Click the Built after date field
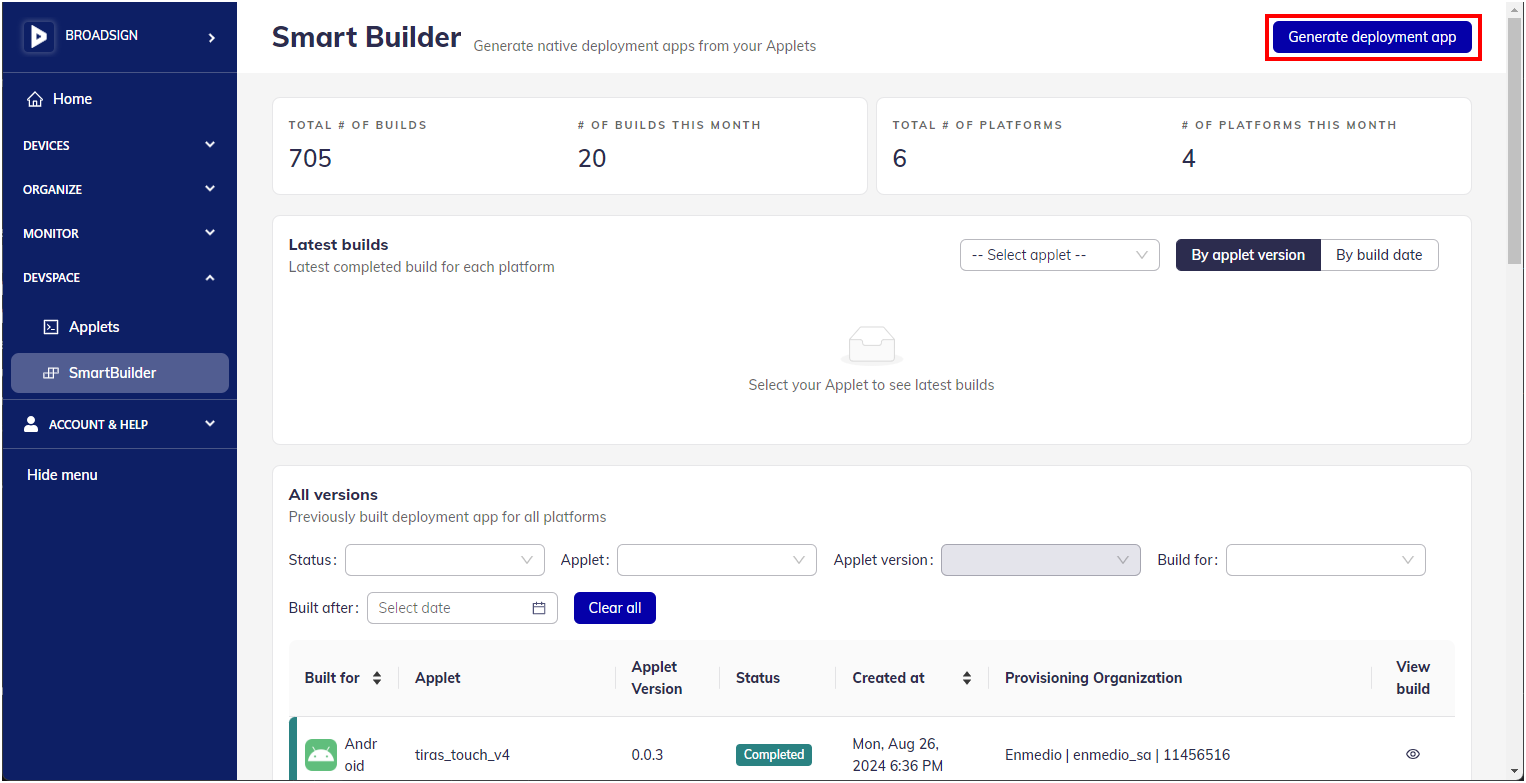The image size is (1526, 783). click(x=462, y=608)
